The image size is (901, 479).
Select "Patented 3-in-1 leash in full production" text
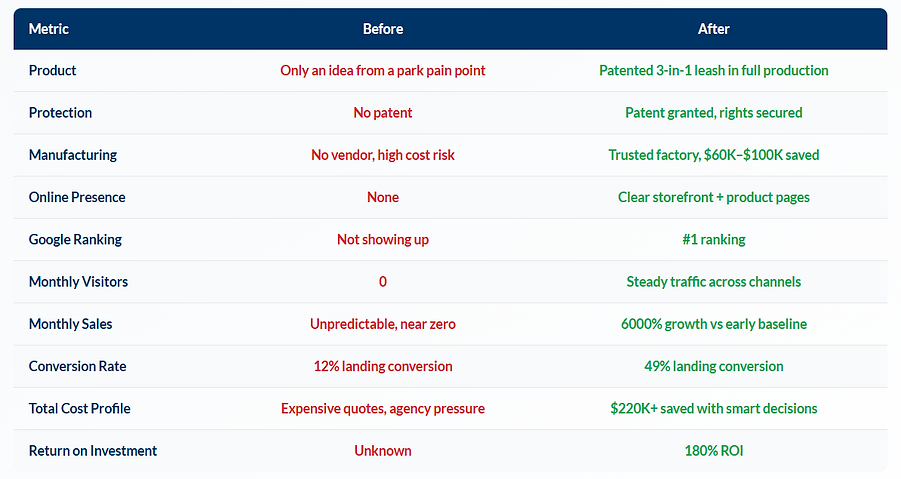coord(713,71)
